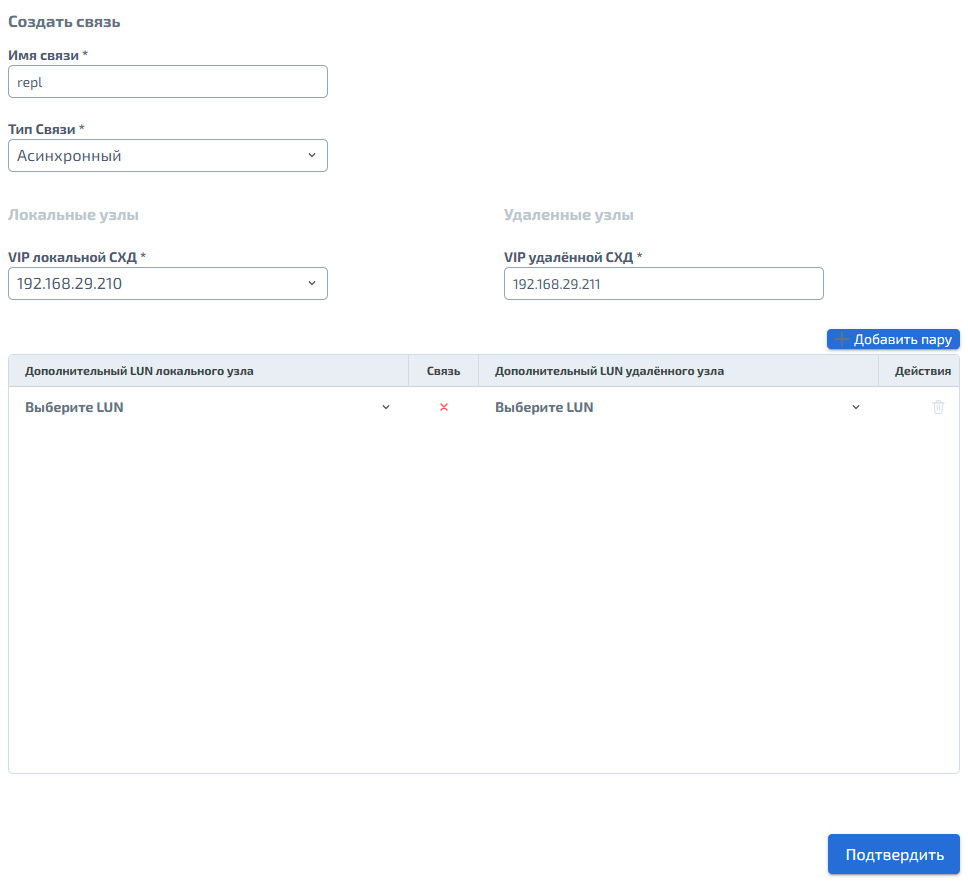The image size is (968, 887).
Task: Open the local node Выберите LUN dropdown
Action: point(208,407)
